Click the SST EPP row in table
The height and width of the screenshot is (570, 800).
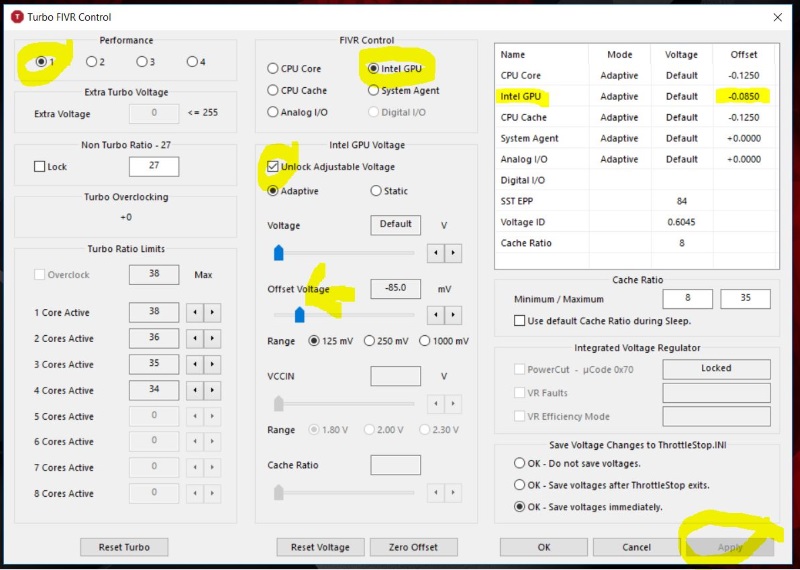coord(636,201)
